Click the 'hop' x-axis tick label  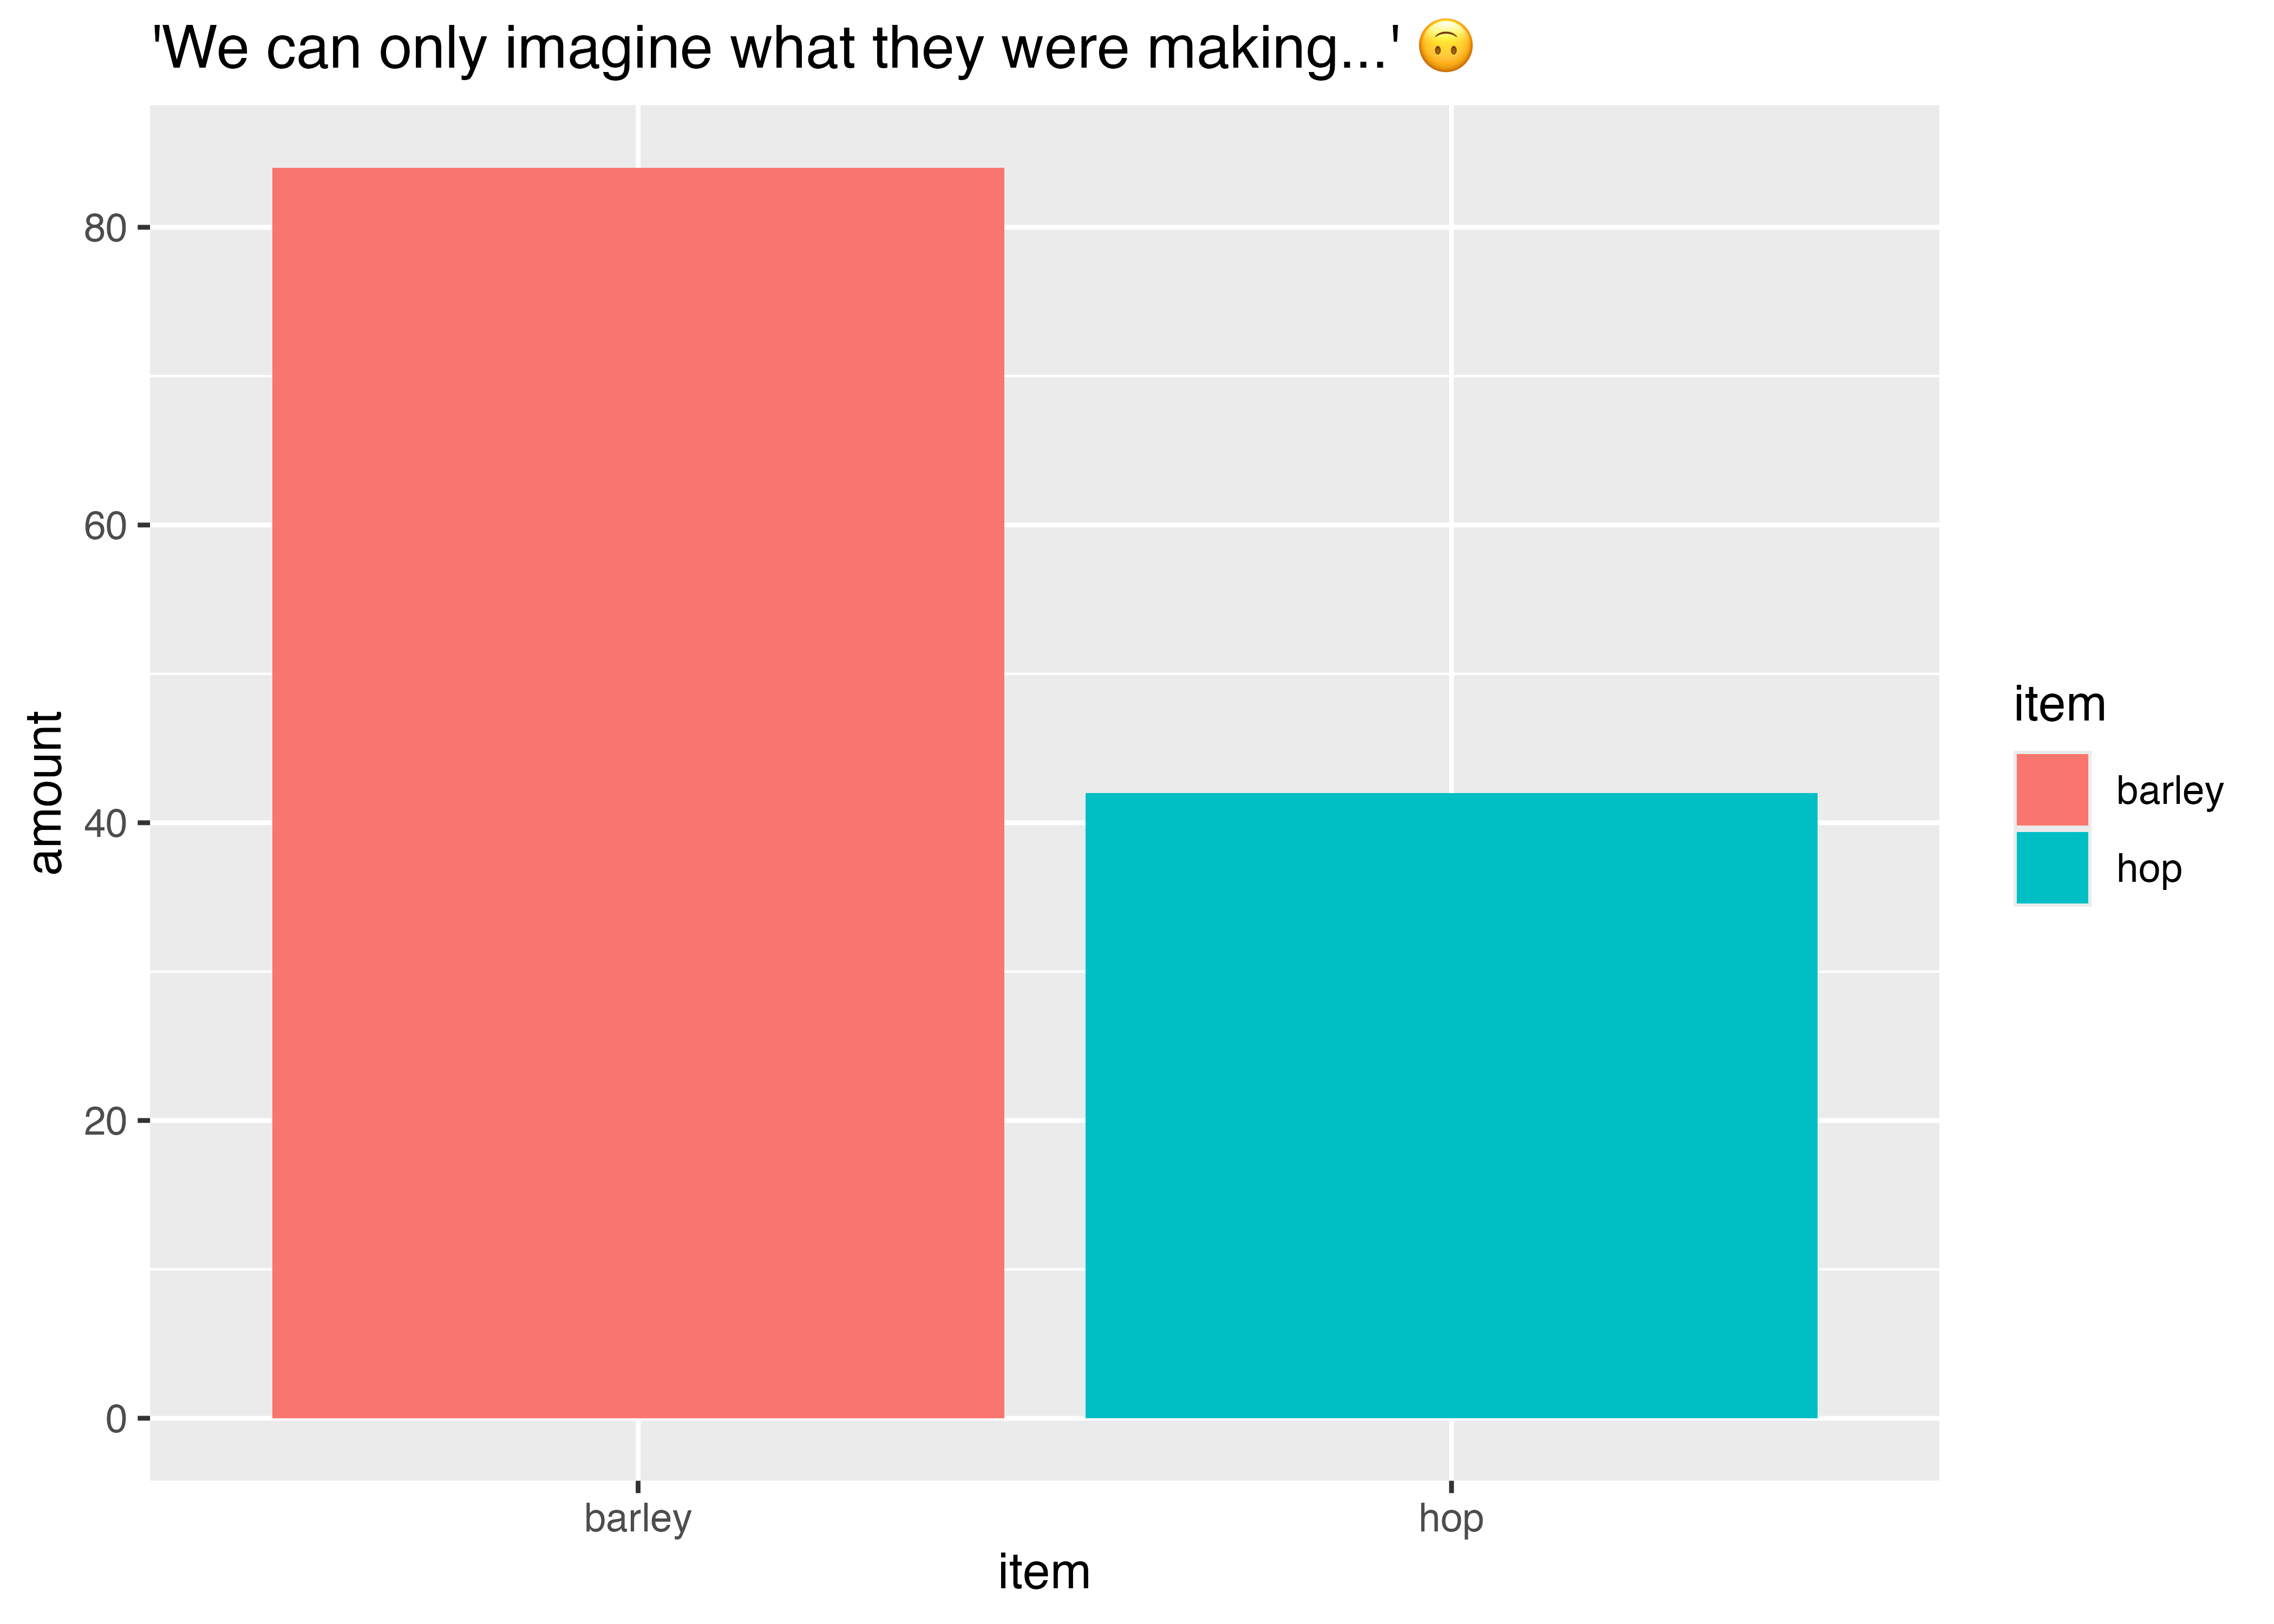[1450, 1519]
